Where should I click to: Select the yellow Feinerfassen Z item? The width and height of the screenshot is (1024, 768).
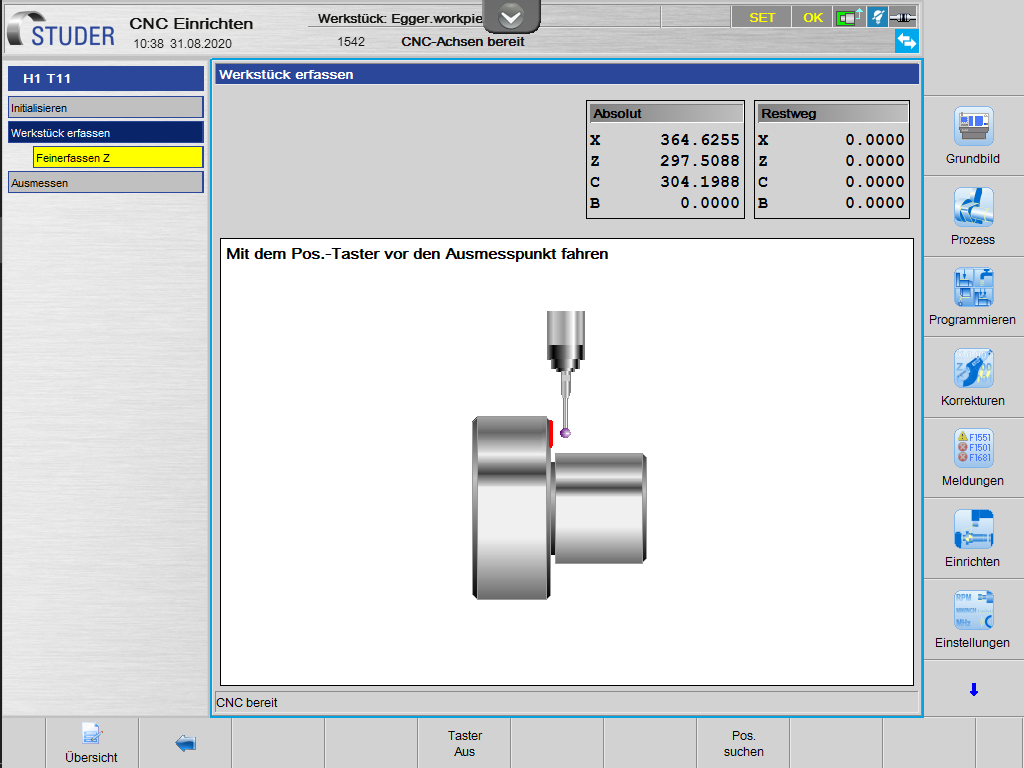coord(117,158)
